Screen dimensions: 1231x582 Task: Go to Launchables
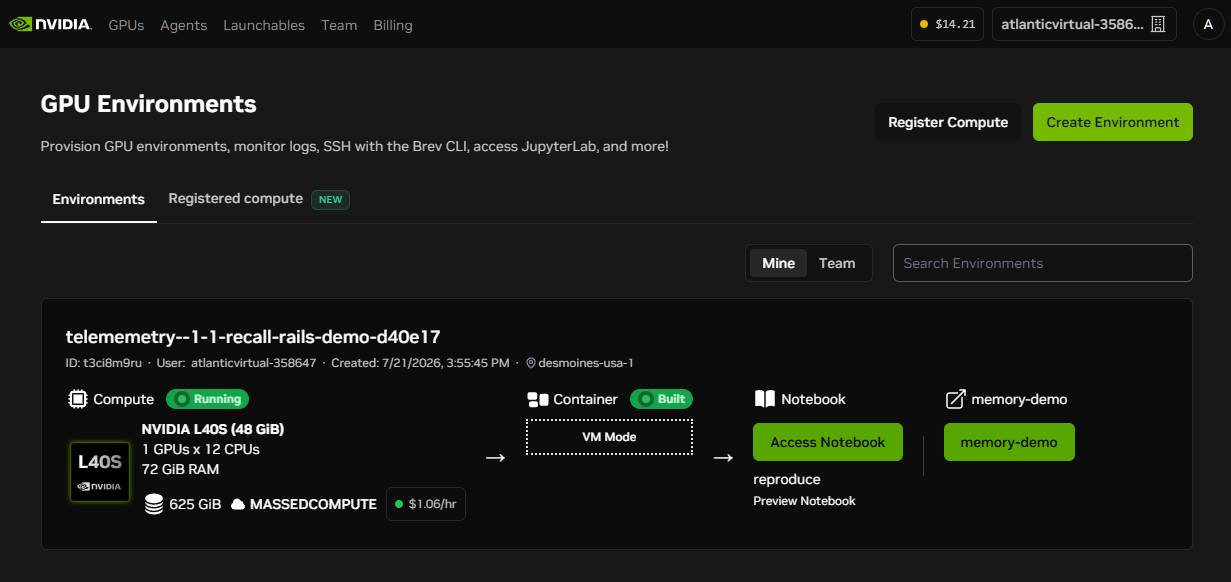point(264,25)
